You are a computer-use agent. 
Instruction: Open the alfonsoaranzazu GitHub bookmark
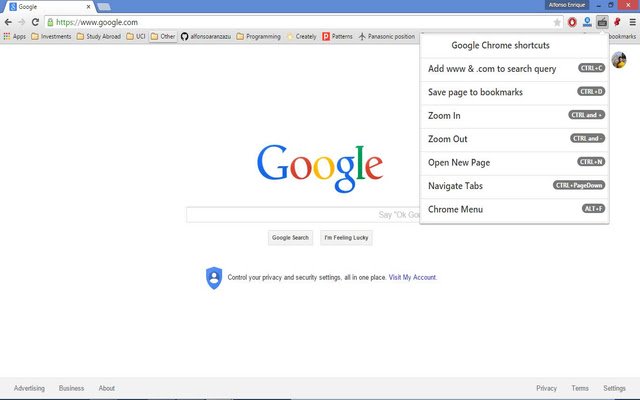(x=206, y=36)
